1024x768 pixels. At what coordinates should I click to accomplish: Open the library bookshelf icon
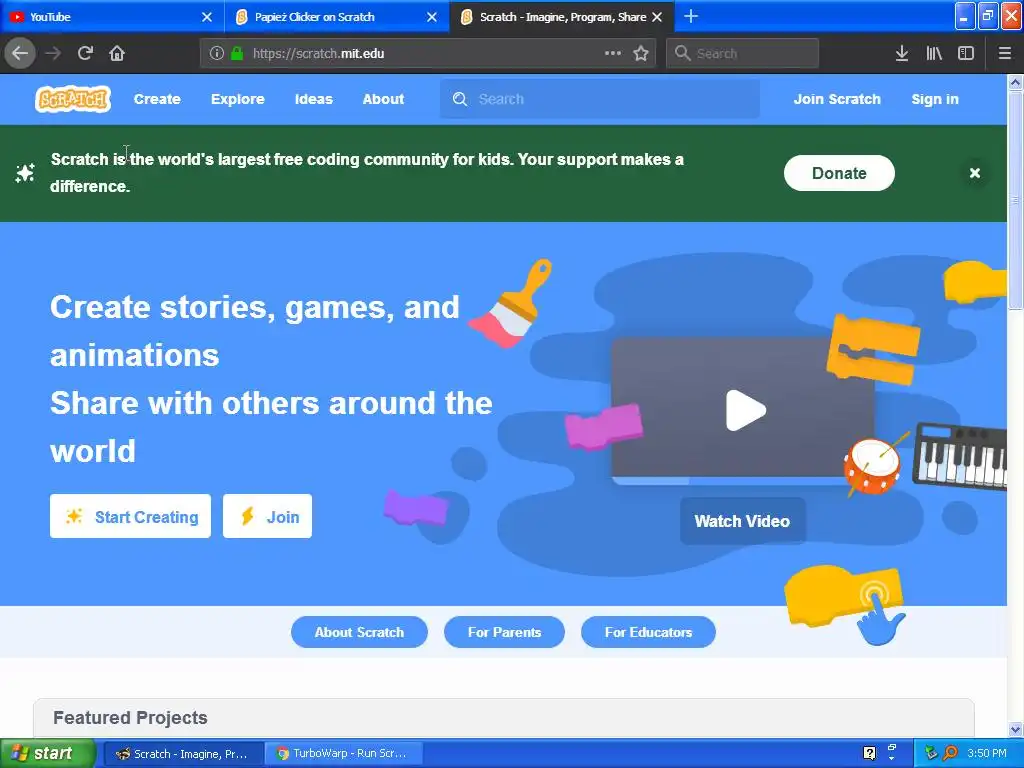pyautogui.click(x=934, y=53)
